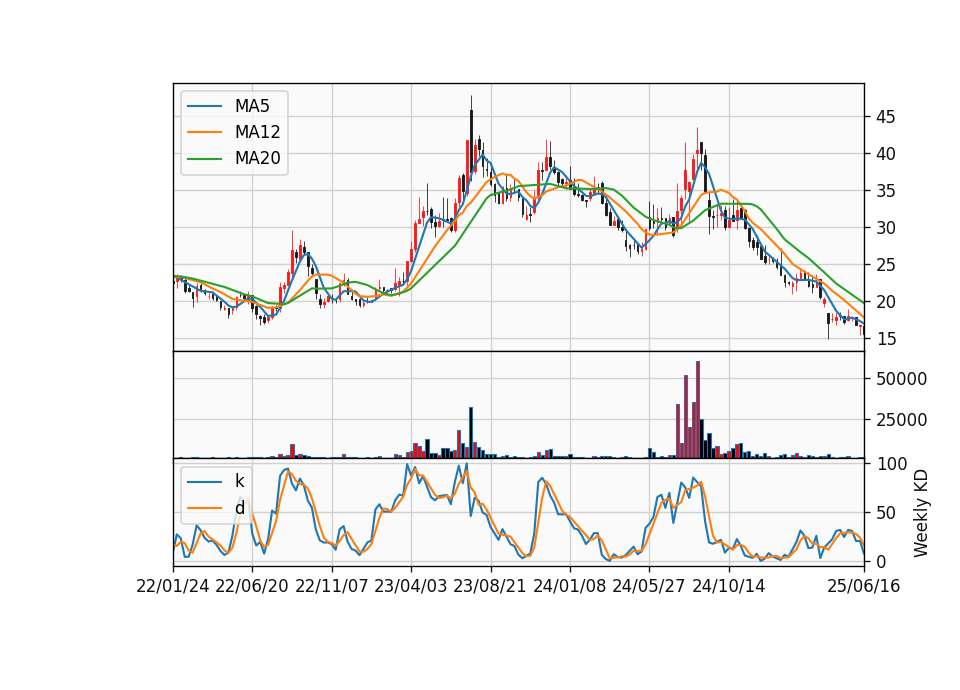Click the volume axis value 25000
This screenshot has height=690, width=960.
901,420
